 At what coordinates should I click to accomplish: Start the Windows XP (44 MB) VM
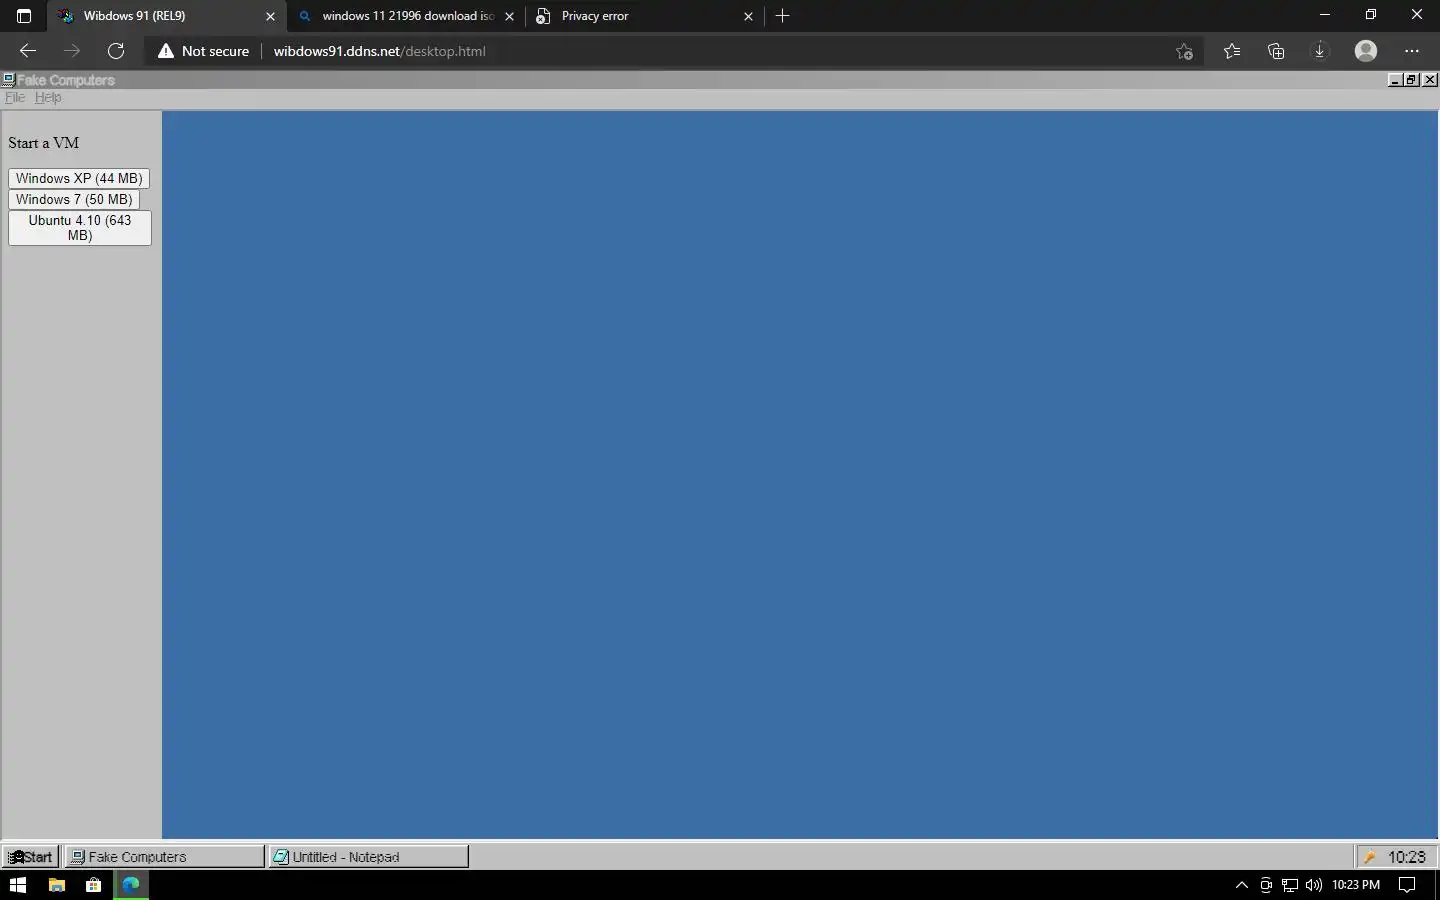79,178
